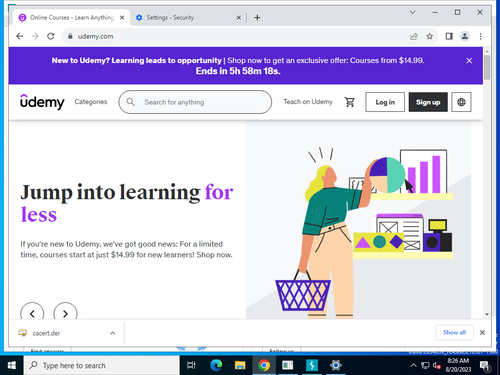
Task: Close the Settings - Security tab
Action: [239, 17]
